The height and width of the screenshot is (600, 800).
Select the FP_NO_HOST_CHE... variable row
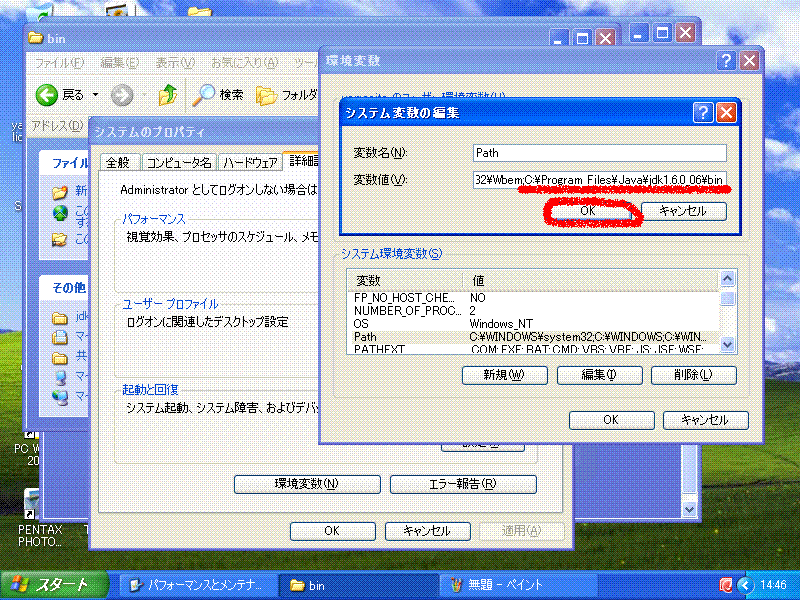[533, 298]
